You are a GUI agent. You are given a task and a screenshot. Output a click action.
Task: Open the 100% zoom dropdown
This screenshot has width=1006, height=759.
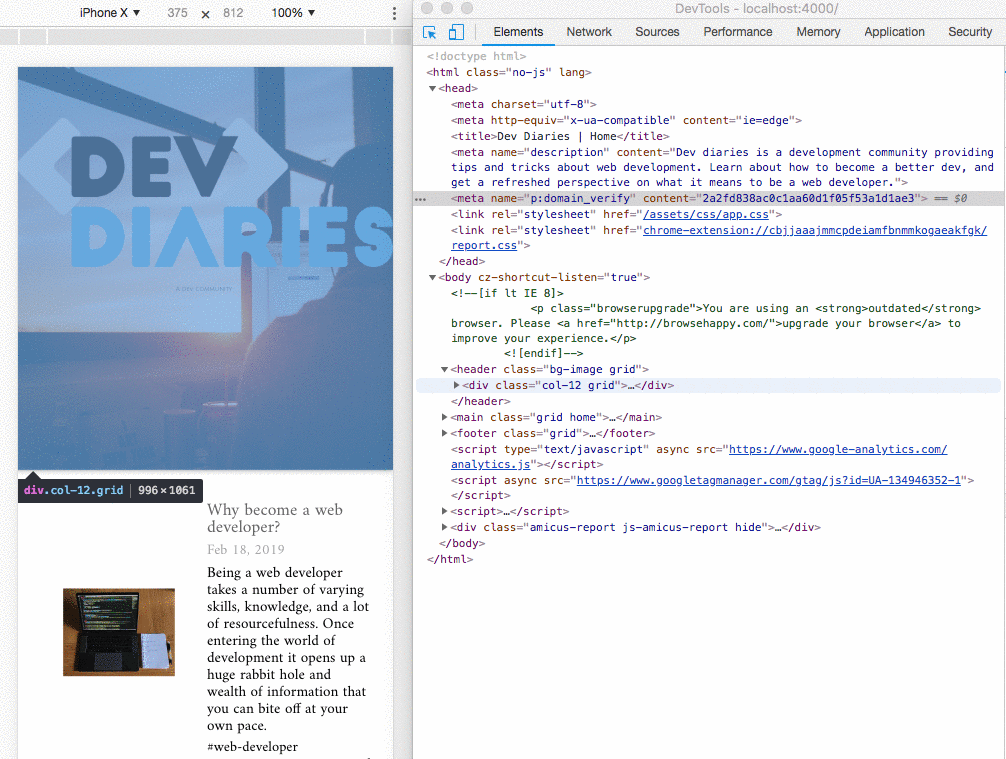click(293, 13)
